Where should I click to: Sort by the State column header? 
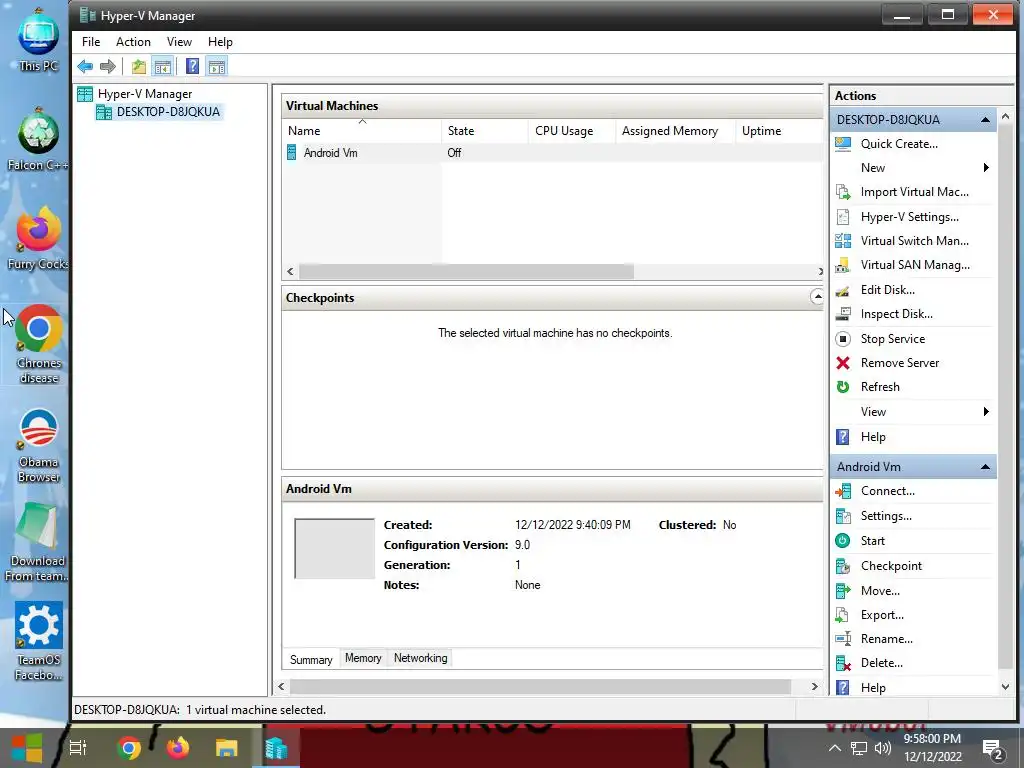(485, 131)
